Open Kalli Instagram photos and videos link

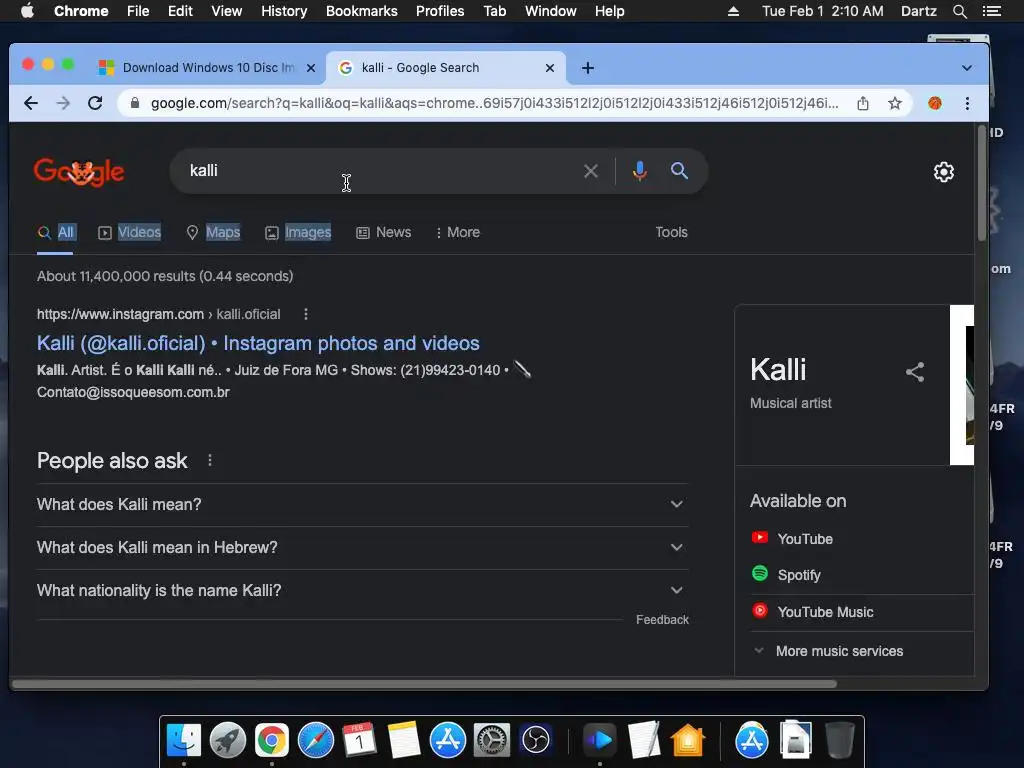tap(258, 344)
